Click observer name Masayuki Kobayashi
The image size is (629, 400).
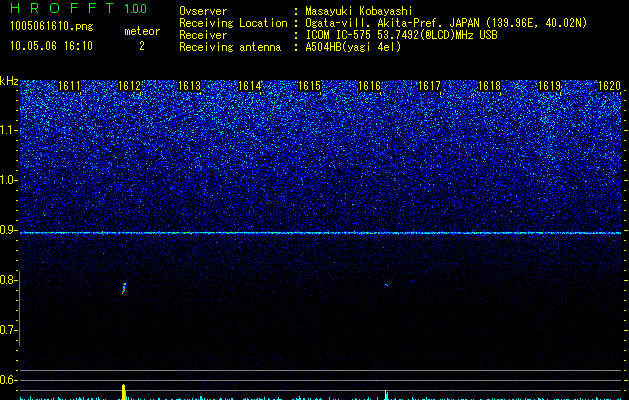click(x=359, y=11)
